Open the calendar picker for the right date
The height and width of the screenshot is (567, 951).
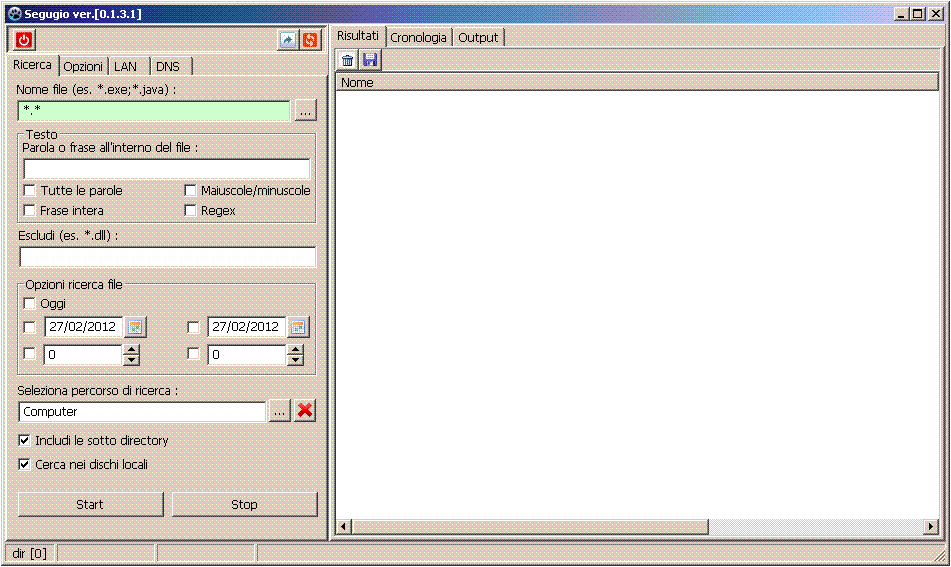pyautogui.click(x=298, y=327)
